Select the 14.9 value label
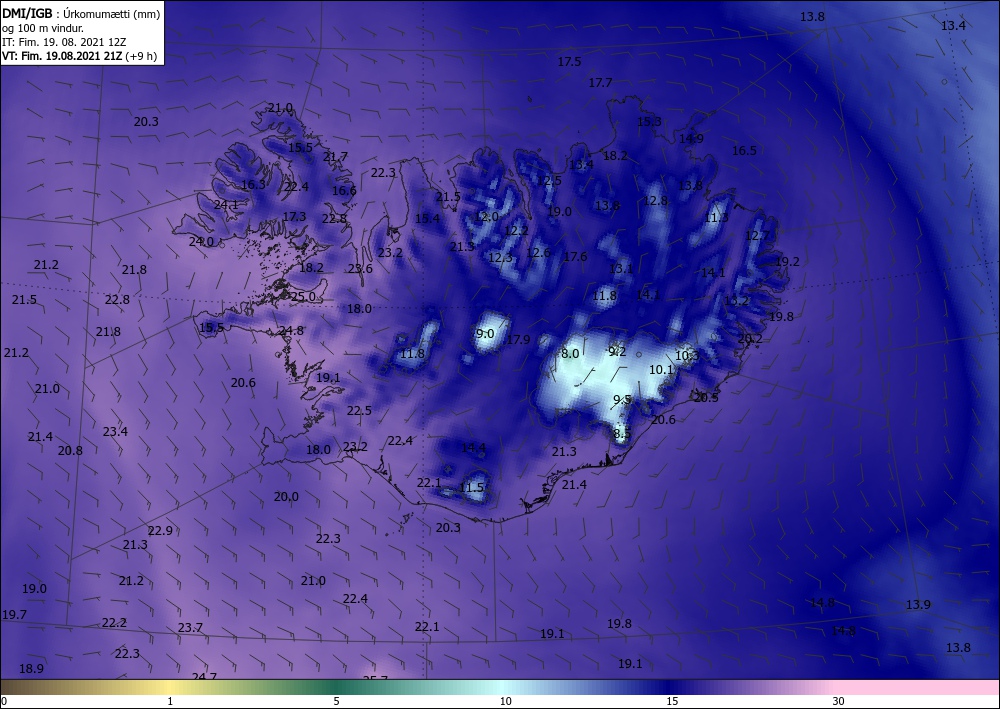This screenshot has width=1000, height=709. pyautogui.click(x=691, y=138)
